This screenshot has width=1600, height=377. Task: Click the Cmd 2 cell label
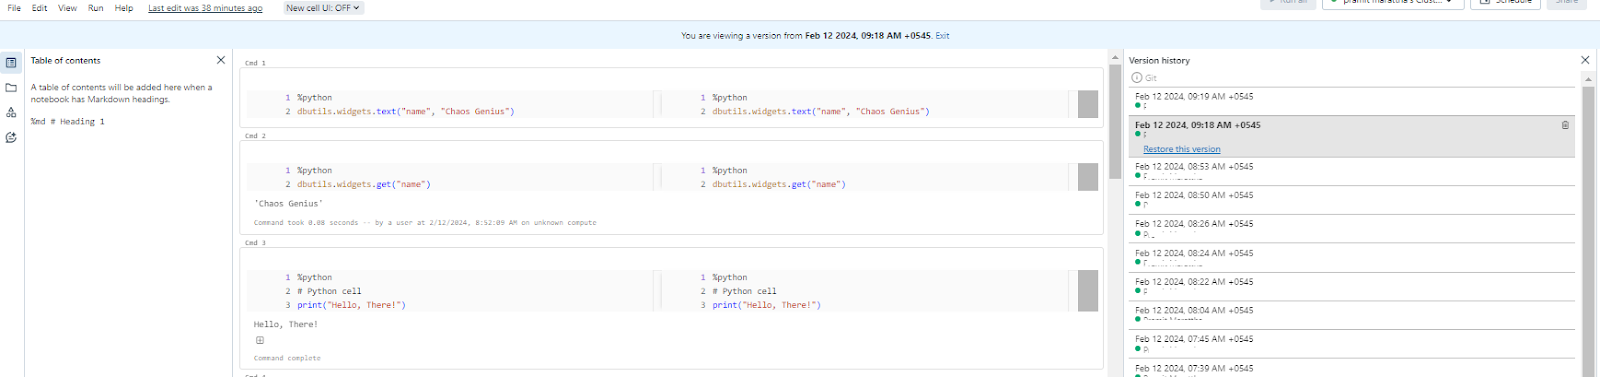[x=255, y=136]
